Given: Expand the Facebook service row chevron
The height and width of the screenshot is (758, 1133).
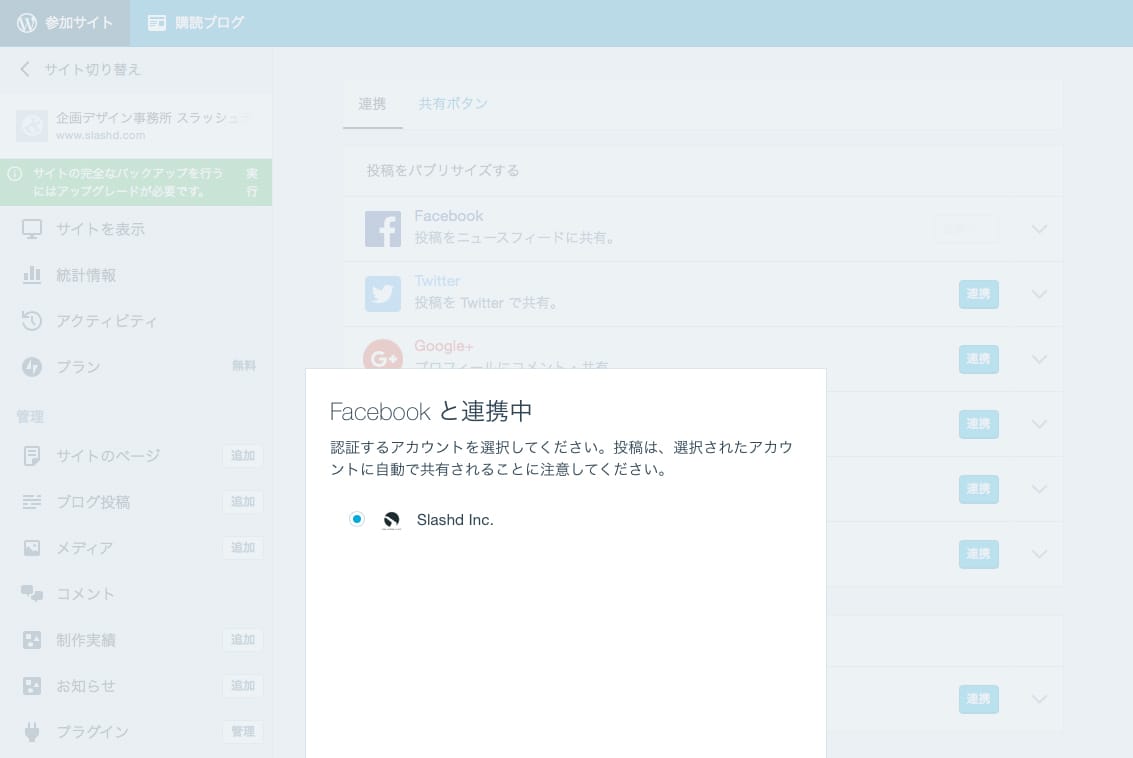Looking at the screenshot, I should click(1039, 229).
